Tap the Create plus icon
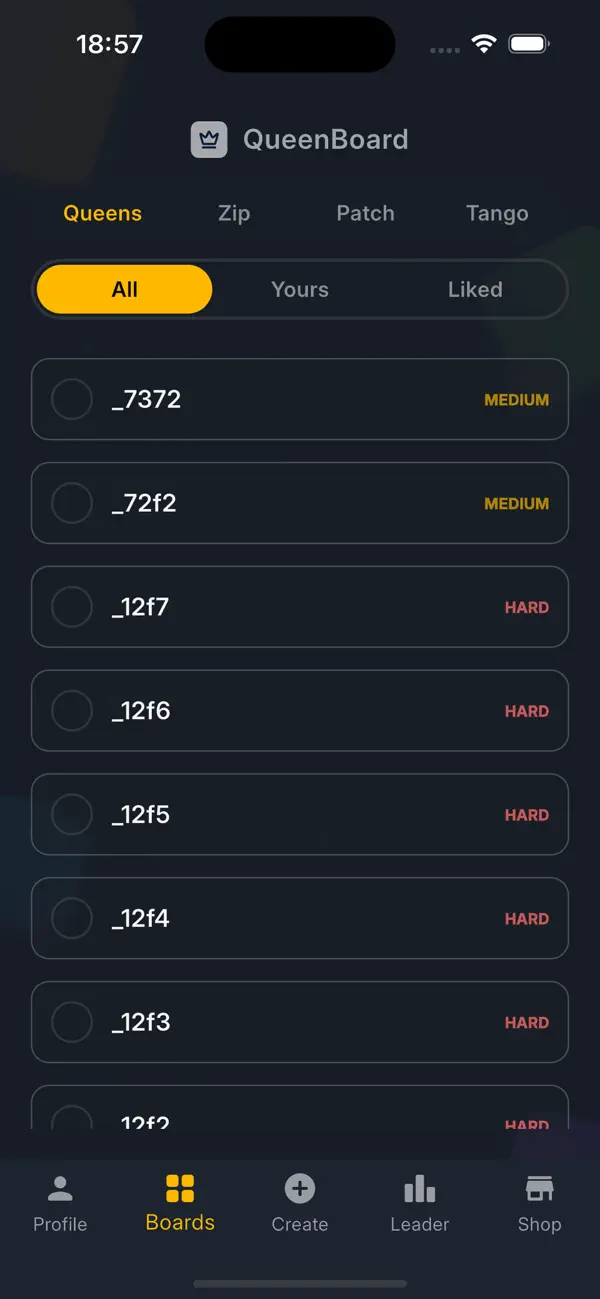The image size is (600, 1299). point(300,1189)
